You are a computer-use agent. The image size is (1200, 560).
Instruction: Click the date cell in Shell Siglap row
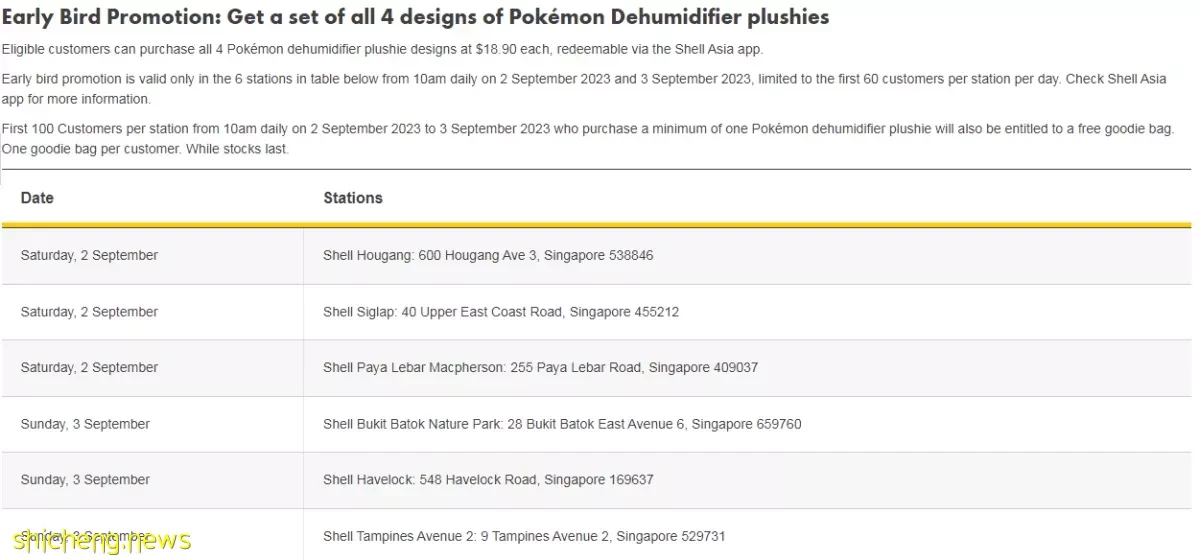pos(152,312)
